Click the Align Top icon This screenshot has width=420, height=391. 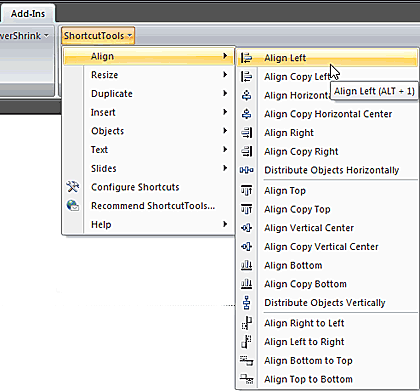tap(247, 191)
